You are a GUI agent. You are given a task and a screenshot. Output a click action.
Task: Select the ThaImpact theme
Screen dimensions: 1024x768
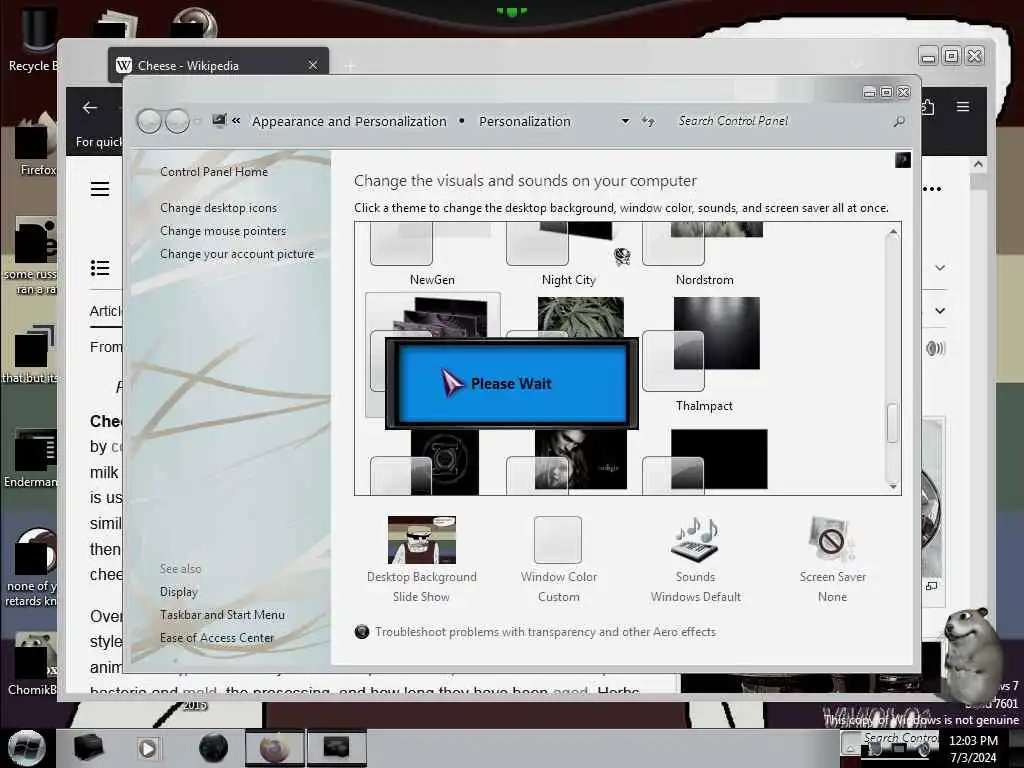703,354
